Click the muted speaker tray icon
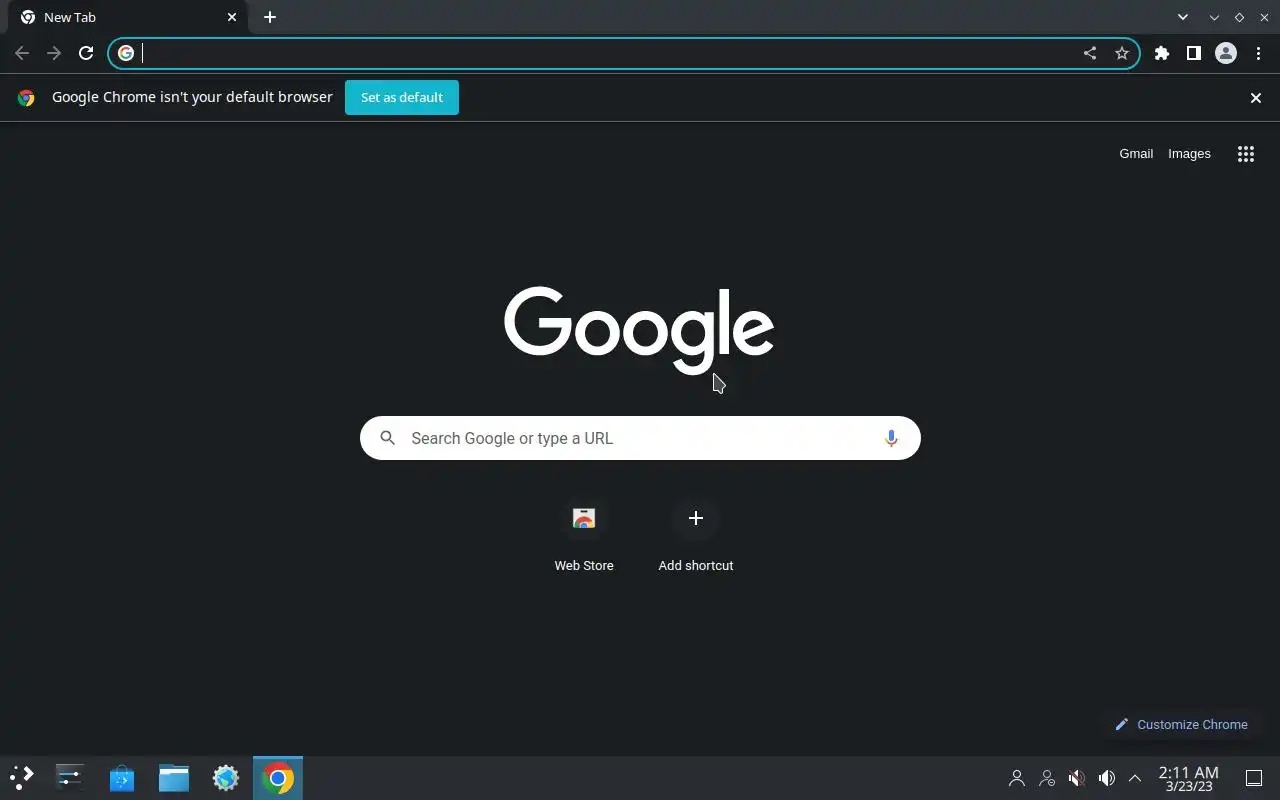 (x=1077, y=777)
